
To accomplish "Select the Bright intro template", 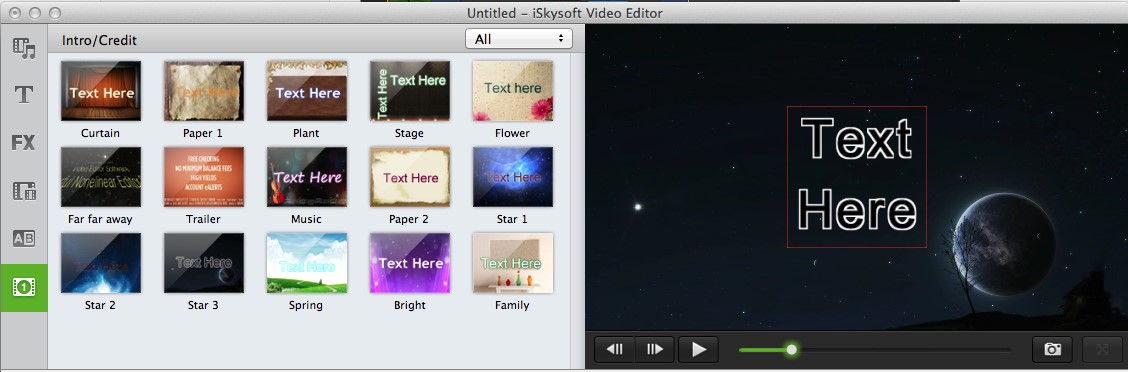I will pos(409,263).
